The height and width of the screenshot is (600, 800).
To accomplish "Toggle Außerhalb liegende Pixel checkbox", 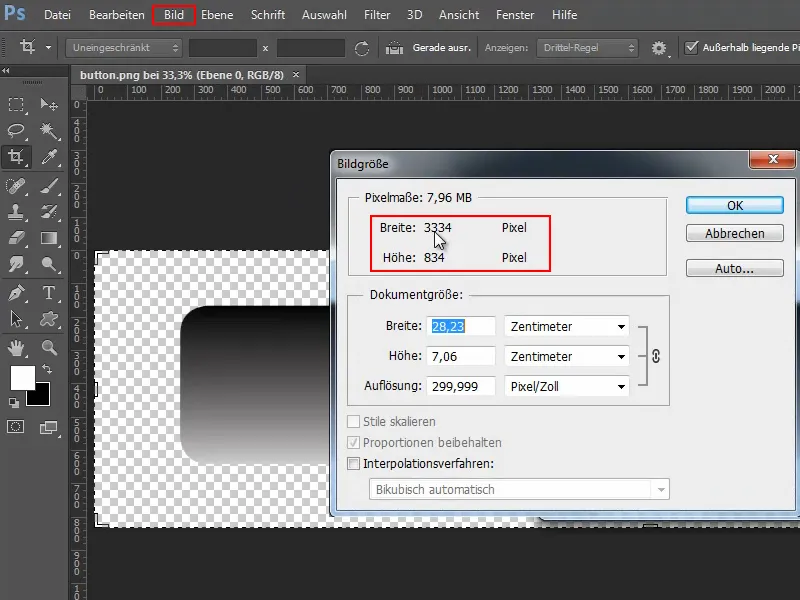I will [x=691, y=47].
